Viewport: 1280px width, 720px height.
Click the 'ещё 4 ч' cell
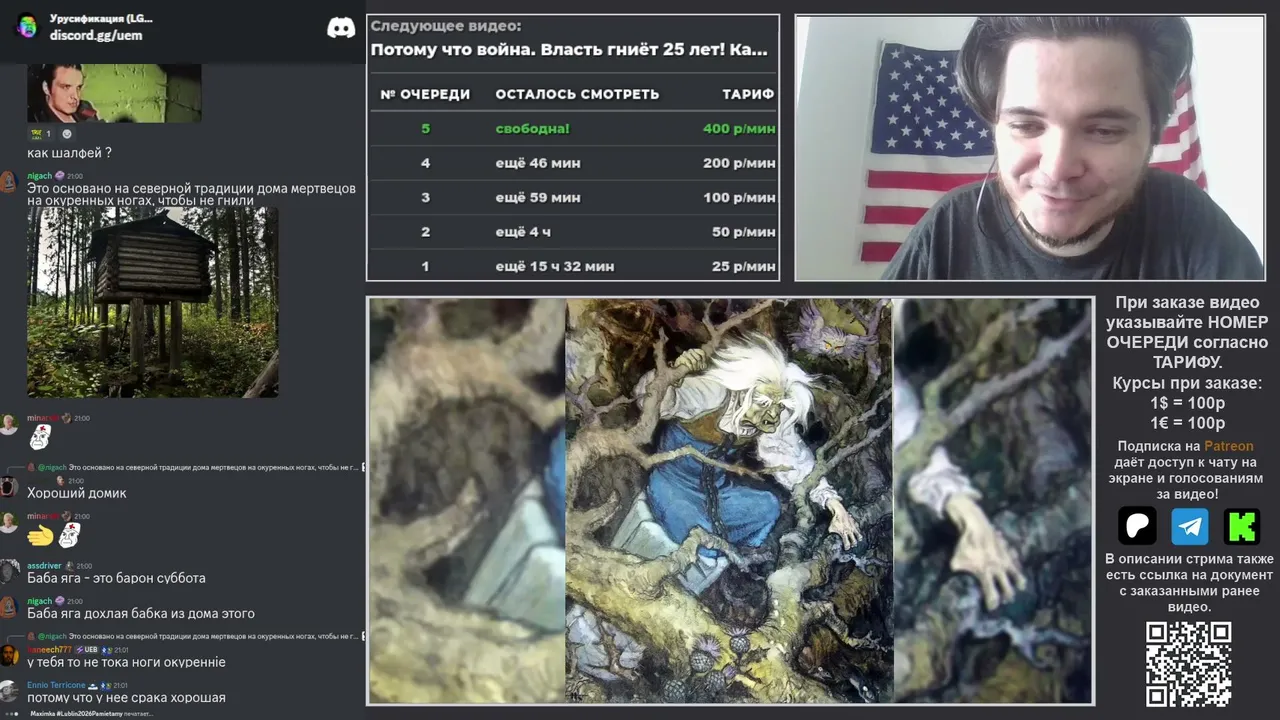pyautogui.click(x=524, y=232)
